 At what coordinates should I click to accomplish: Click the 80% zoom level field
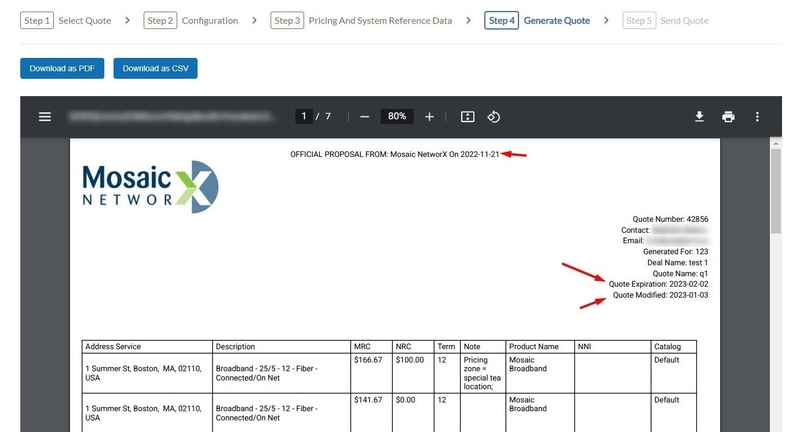tap(397, 117)
